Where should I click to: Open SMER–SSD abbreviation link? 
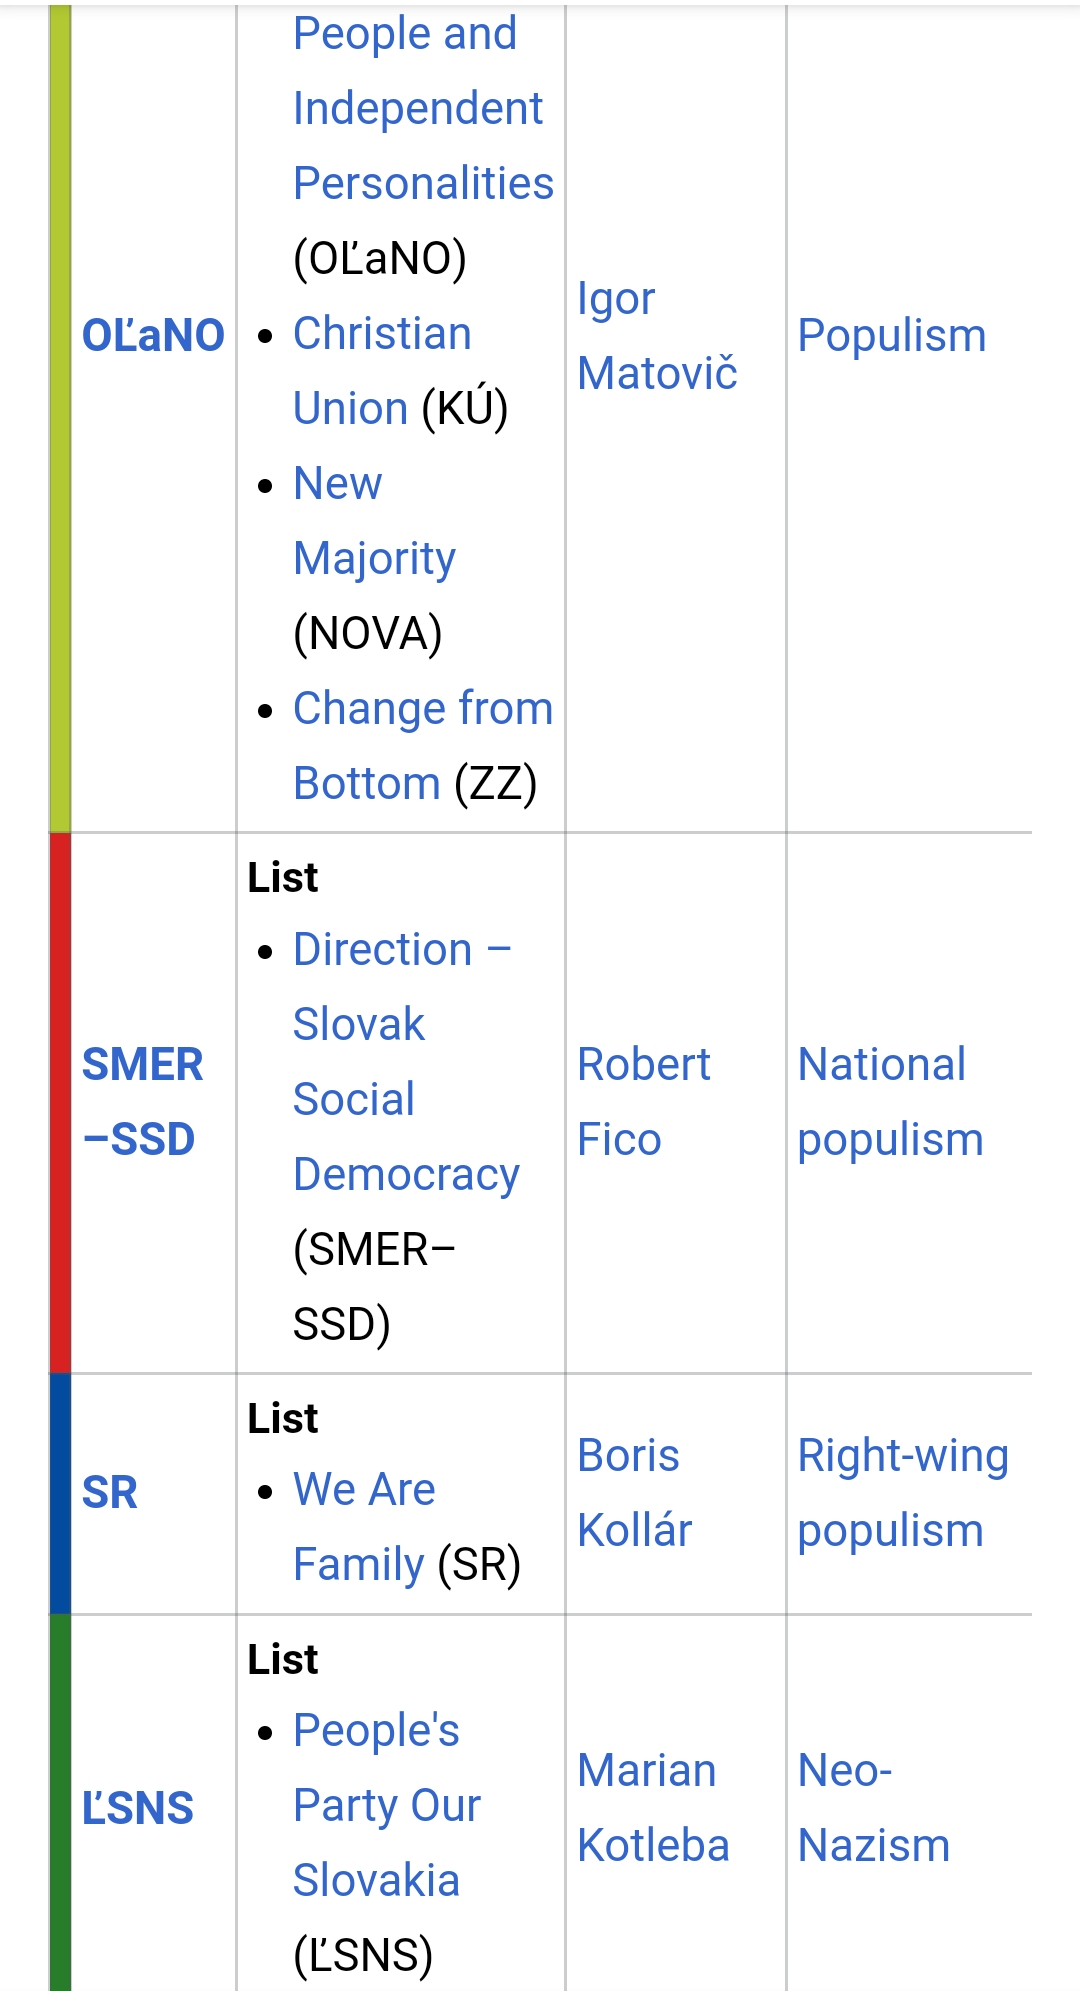[143, 1102]
